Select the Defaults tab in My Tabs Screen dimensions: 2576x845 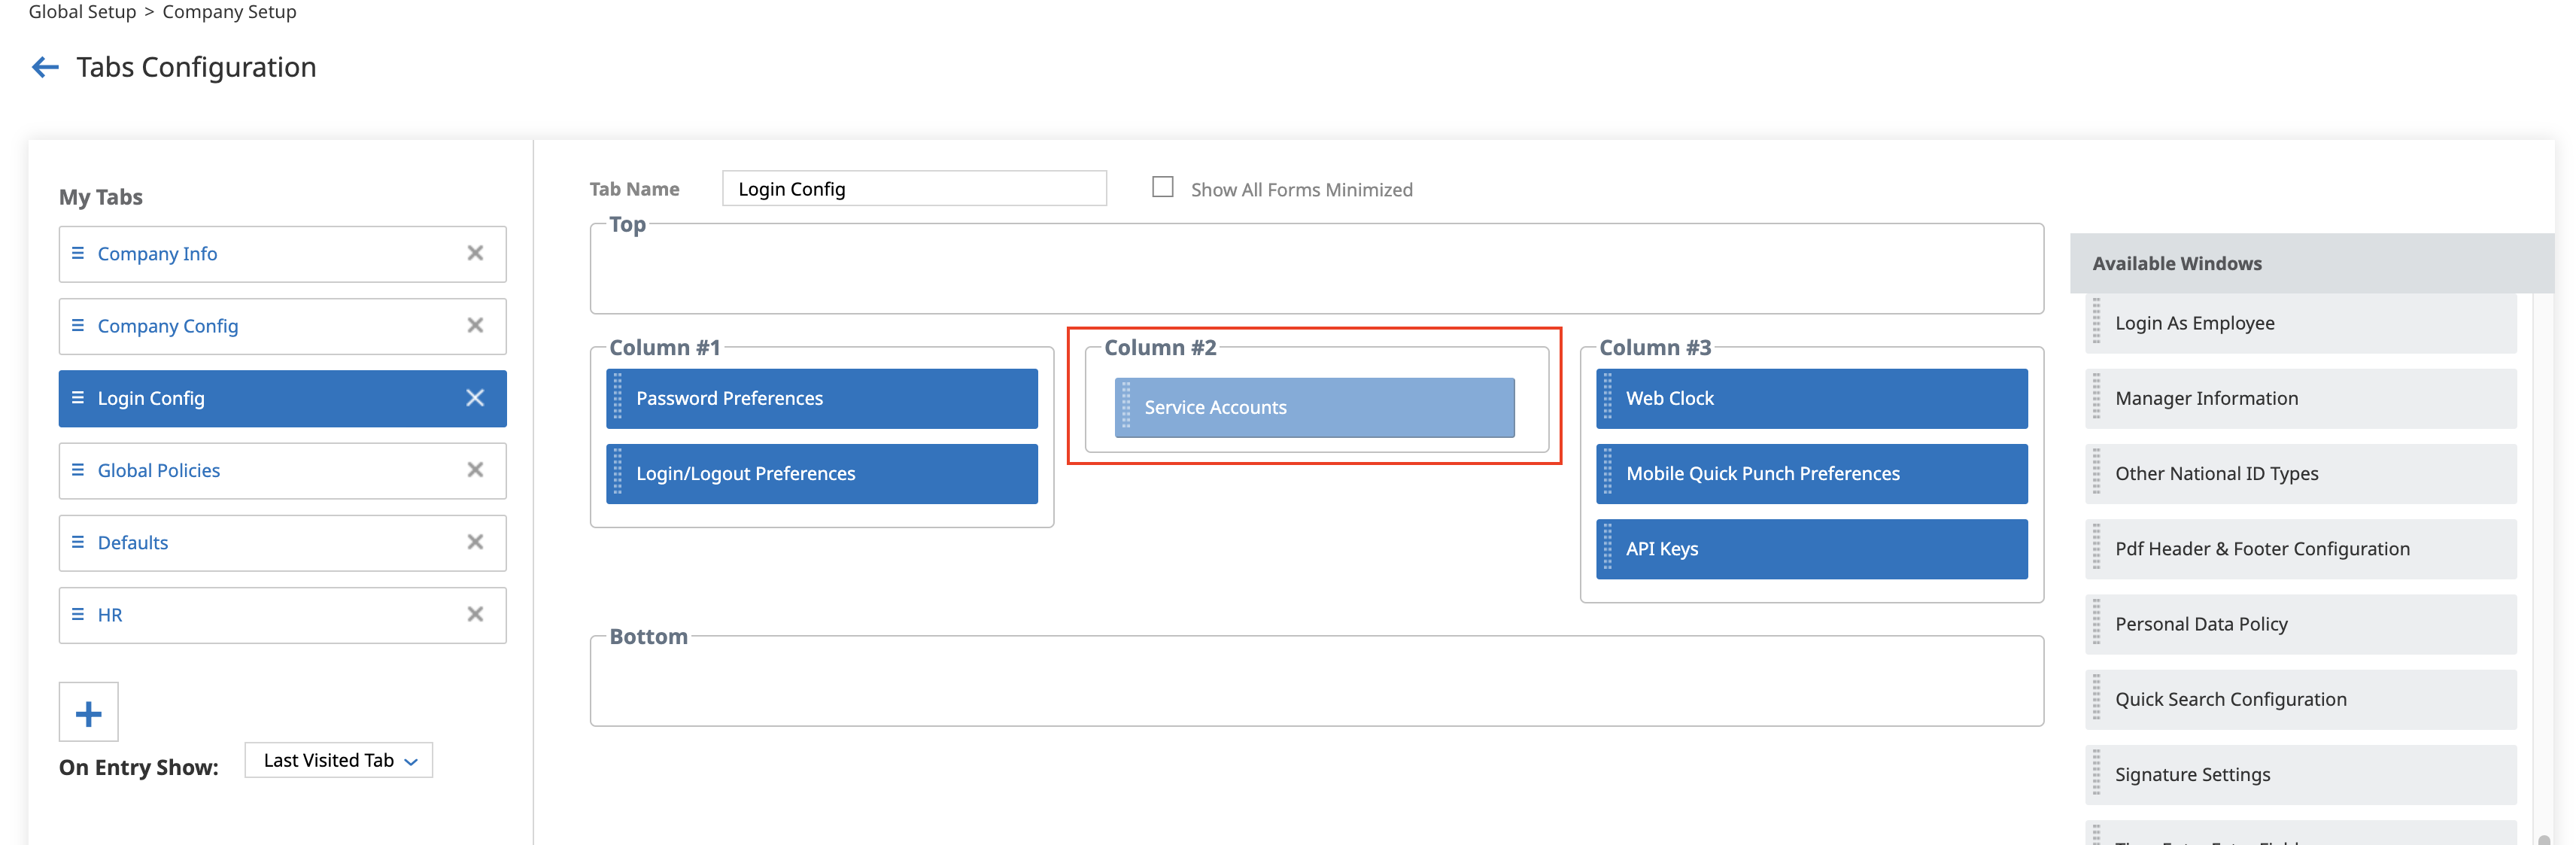(133, 543)
